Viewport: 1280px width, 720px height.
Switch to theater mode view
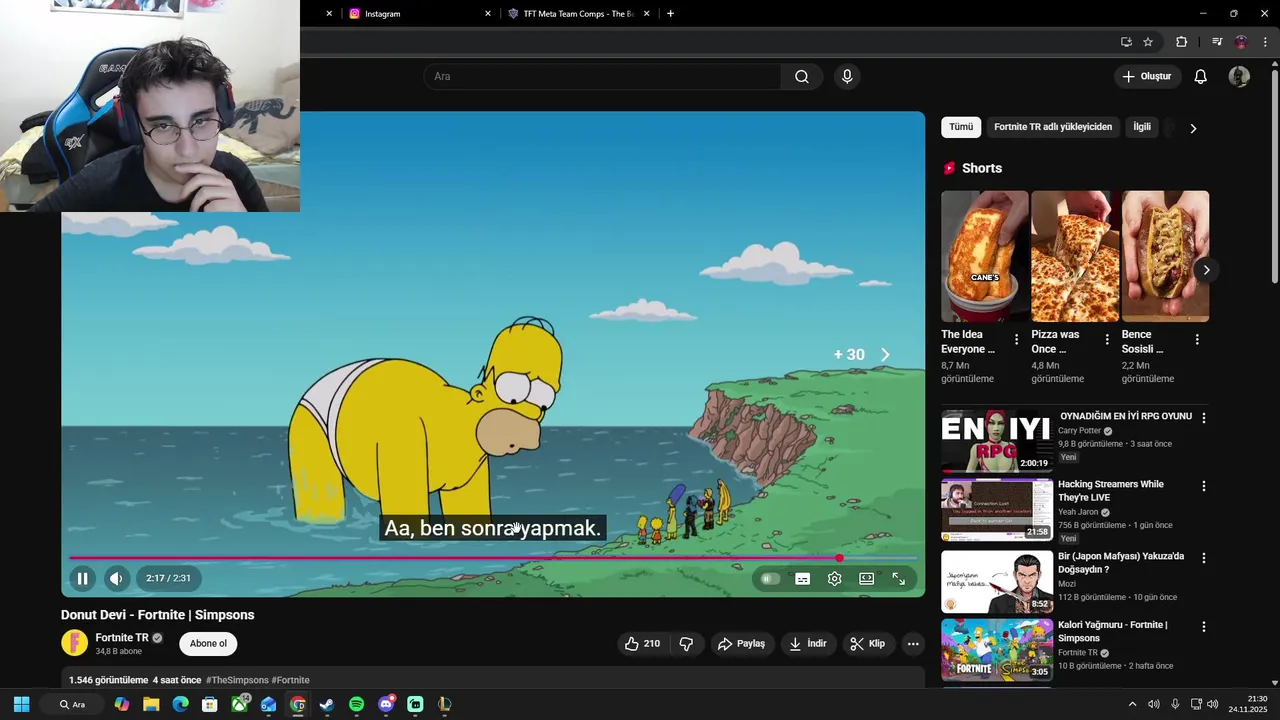(866, 578)
